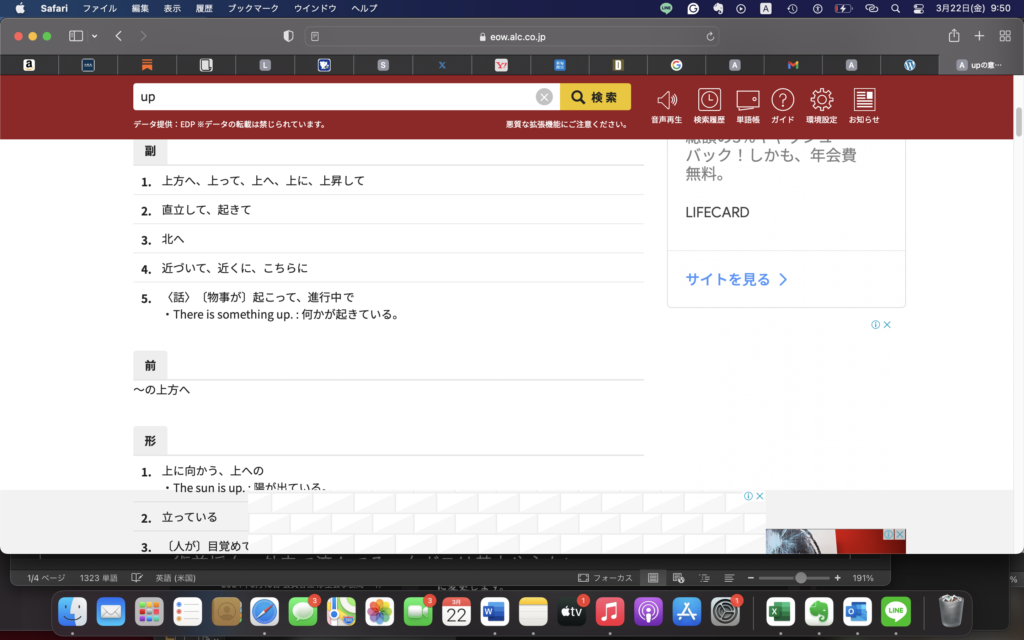The height and width of the screenshot is (640, 1024).
Task: Open the word notebook (単語帳) icon
Action: 747,100
